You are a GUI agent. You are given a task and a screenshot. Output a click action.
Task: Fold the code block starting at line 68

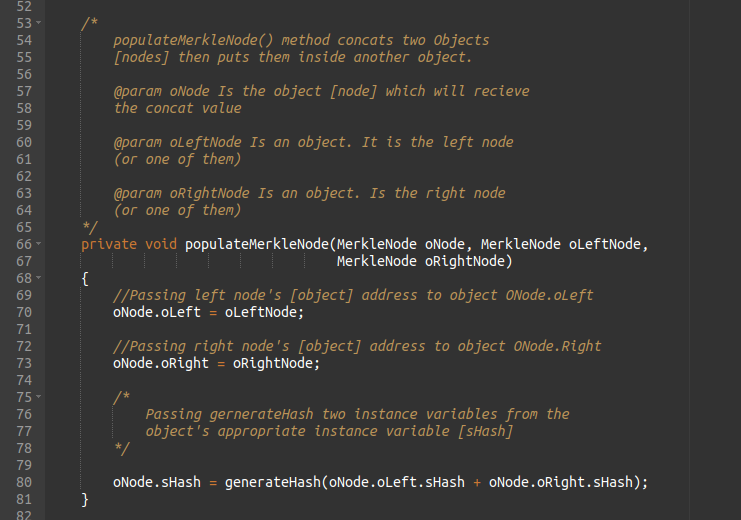click(x=38, y=277)
